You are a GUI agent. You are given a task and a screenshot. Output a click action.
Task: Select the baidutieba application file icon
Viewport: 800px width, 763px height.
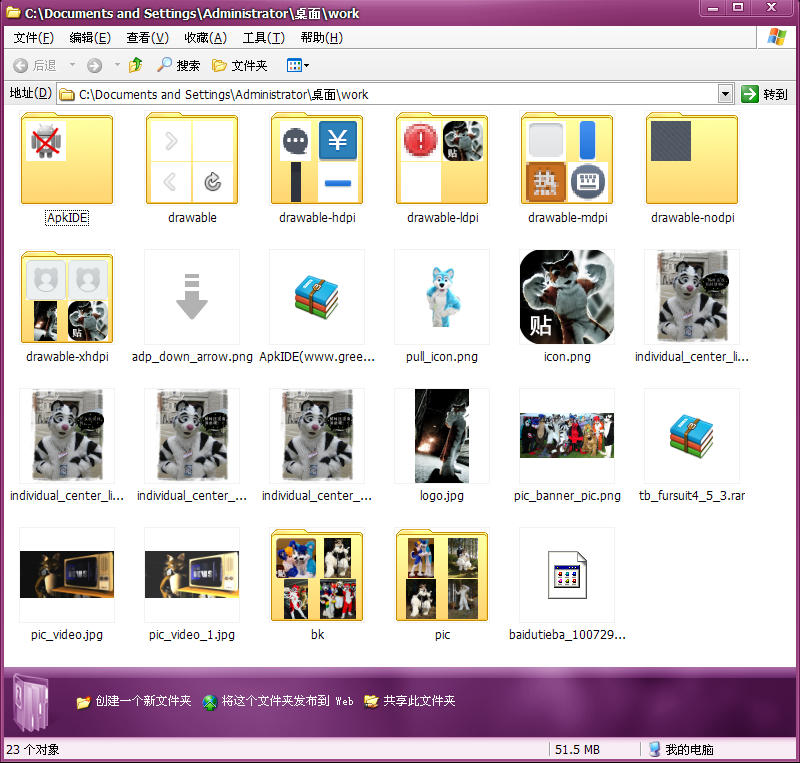[567, 575]
